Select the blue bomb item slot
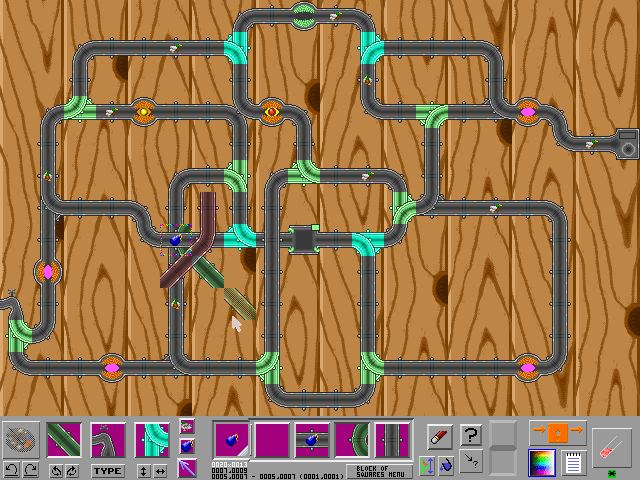The image size is (640, 480). tap(231, 439)
